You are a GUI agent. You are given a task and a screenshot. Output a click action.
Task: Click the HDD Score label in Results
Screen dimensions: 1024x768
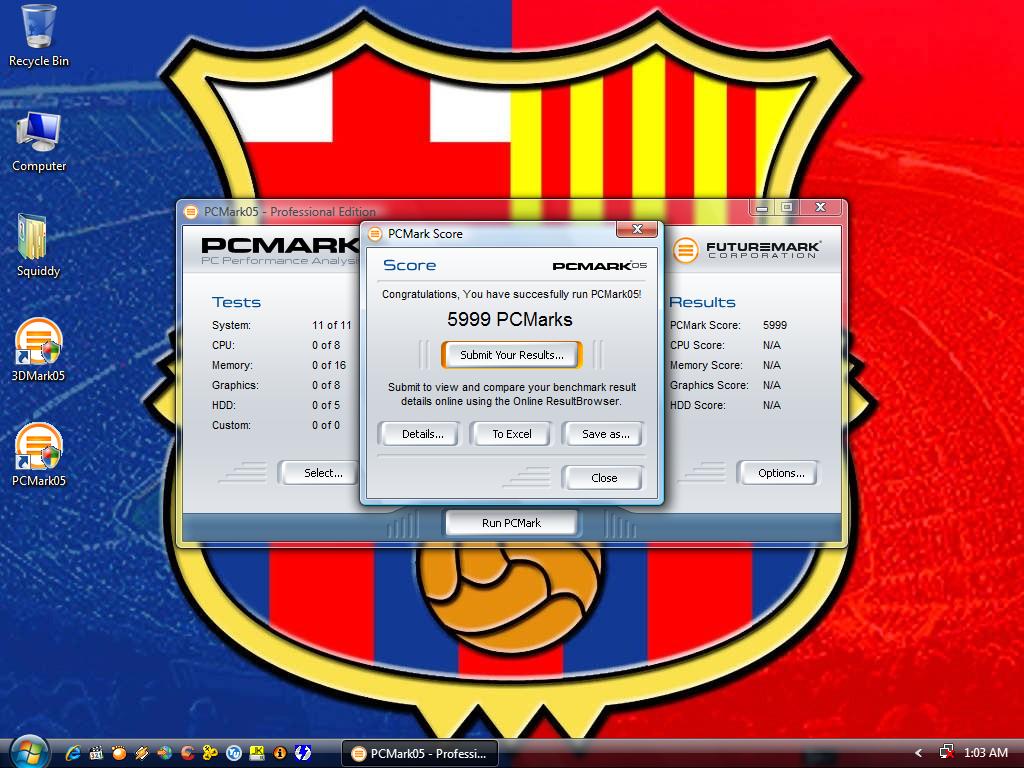pyautogui.click(x=697, y=405)
